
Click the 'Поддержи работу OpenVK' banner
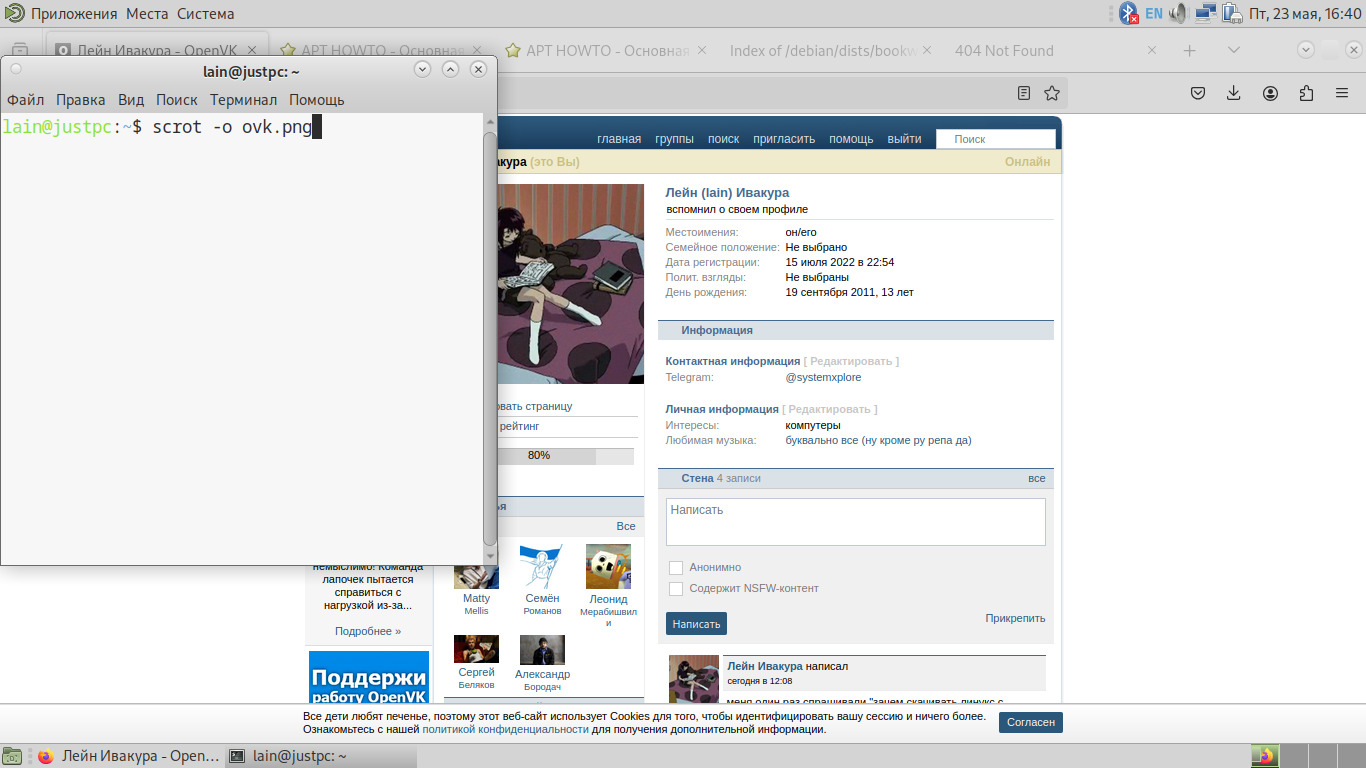click(369, 679)
